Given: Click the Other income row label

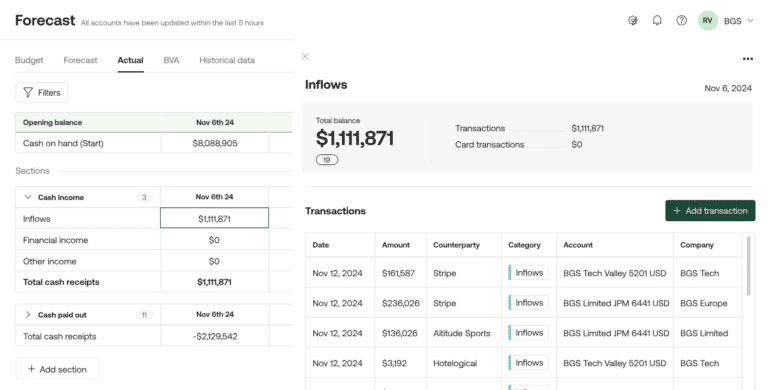Looking at the screenshot, I should (x=49, y=262).
